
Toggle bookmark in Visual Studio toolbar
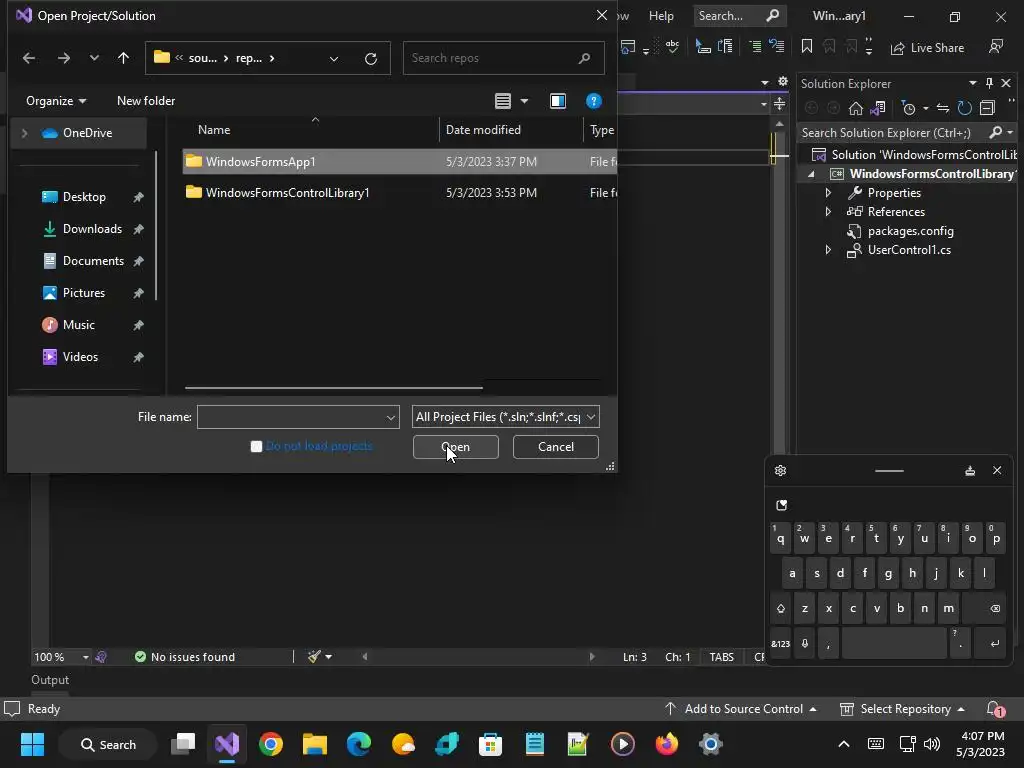(807, 46)
